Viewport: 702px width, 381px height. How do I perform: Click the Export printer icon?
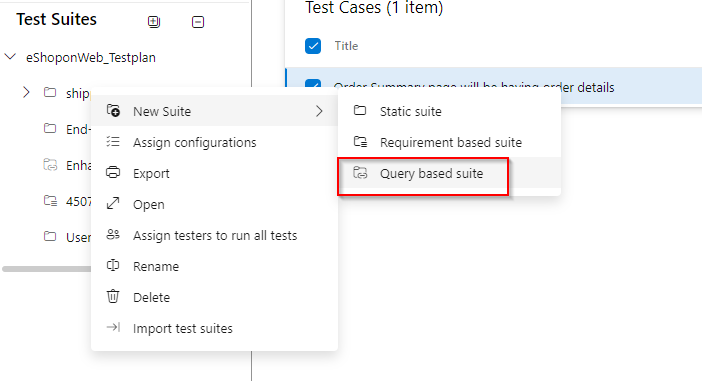pyautogui.click(x=113, y=173)
